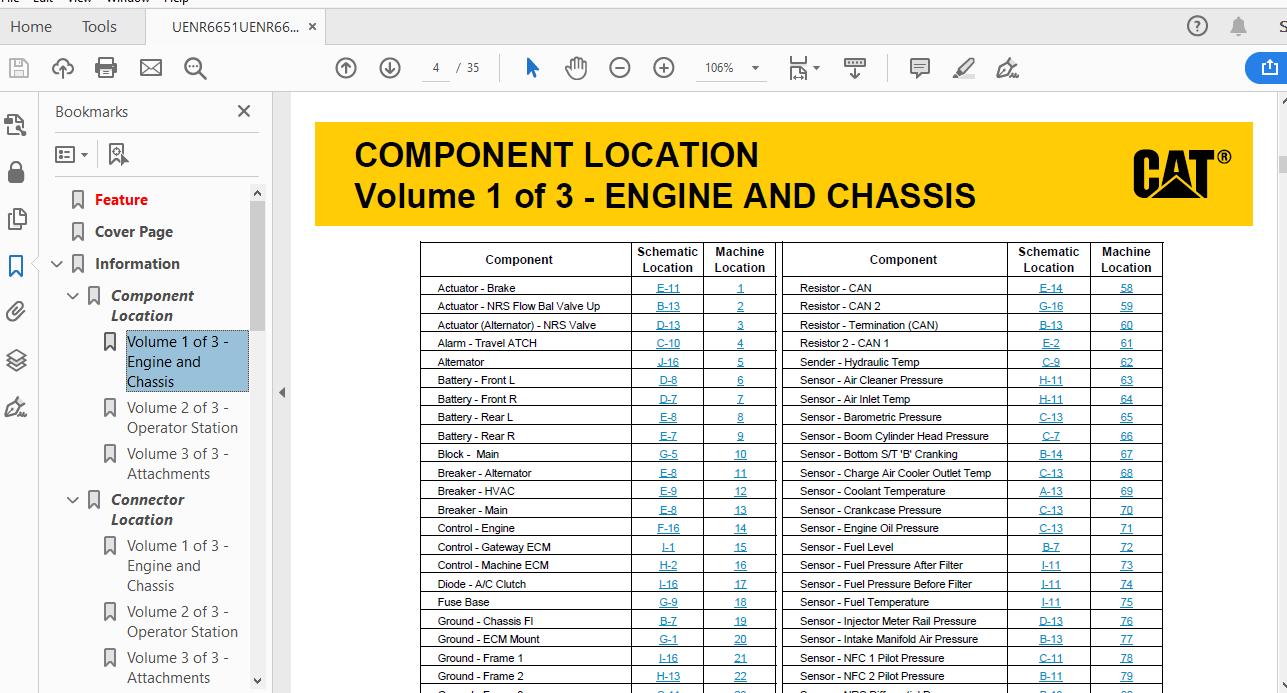
Task: Open the Sign document pen tool
Action: click(1008, 68)
